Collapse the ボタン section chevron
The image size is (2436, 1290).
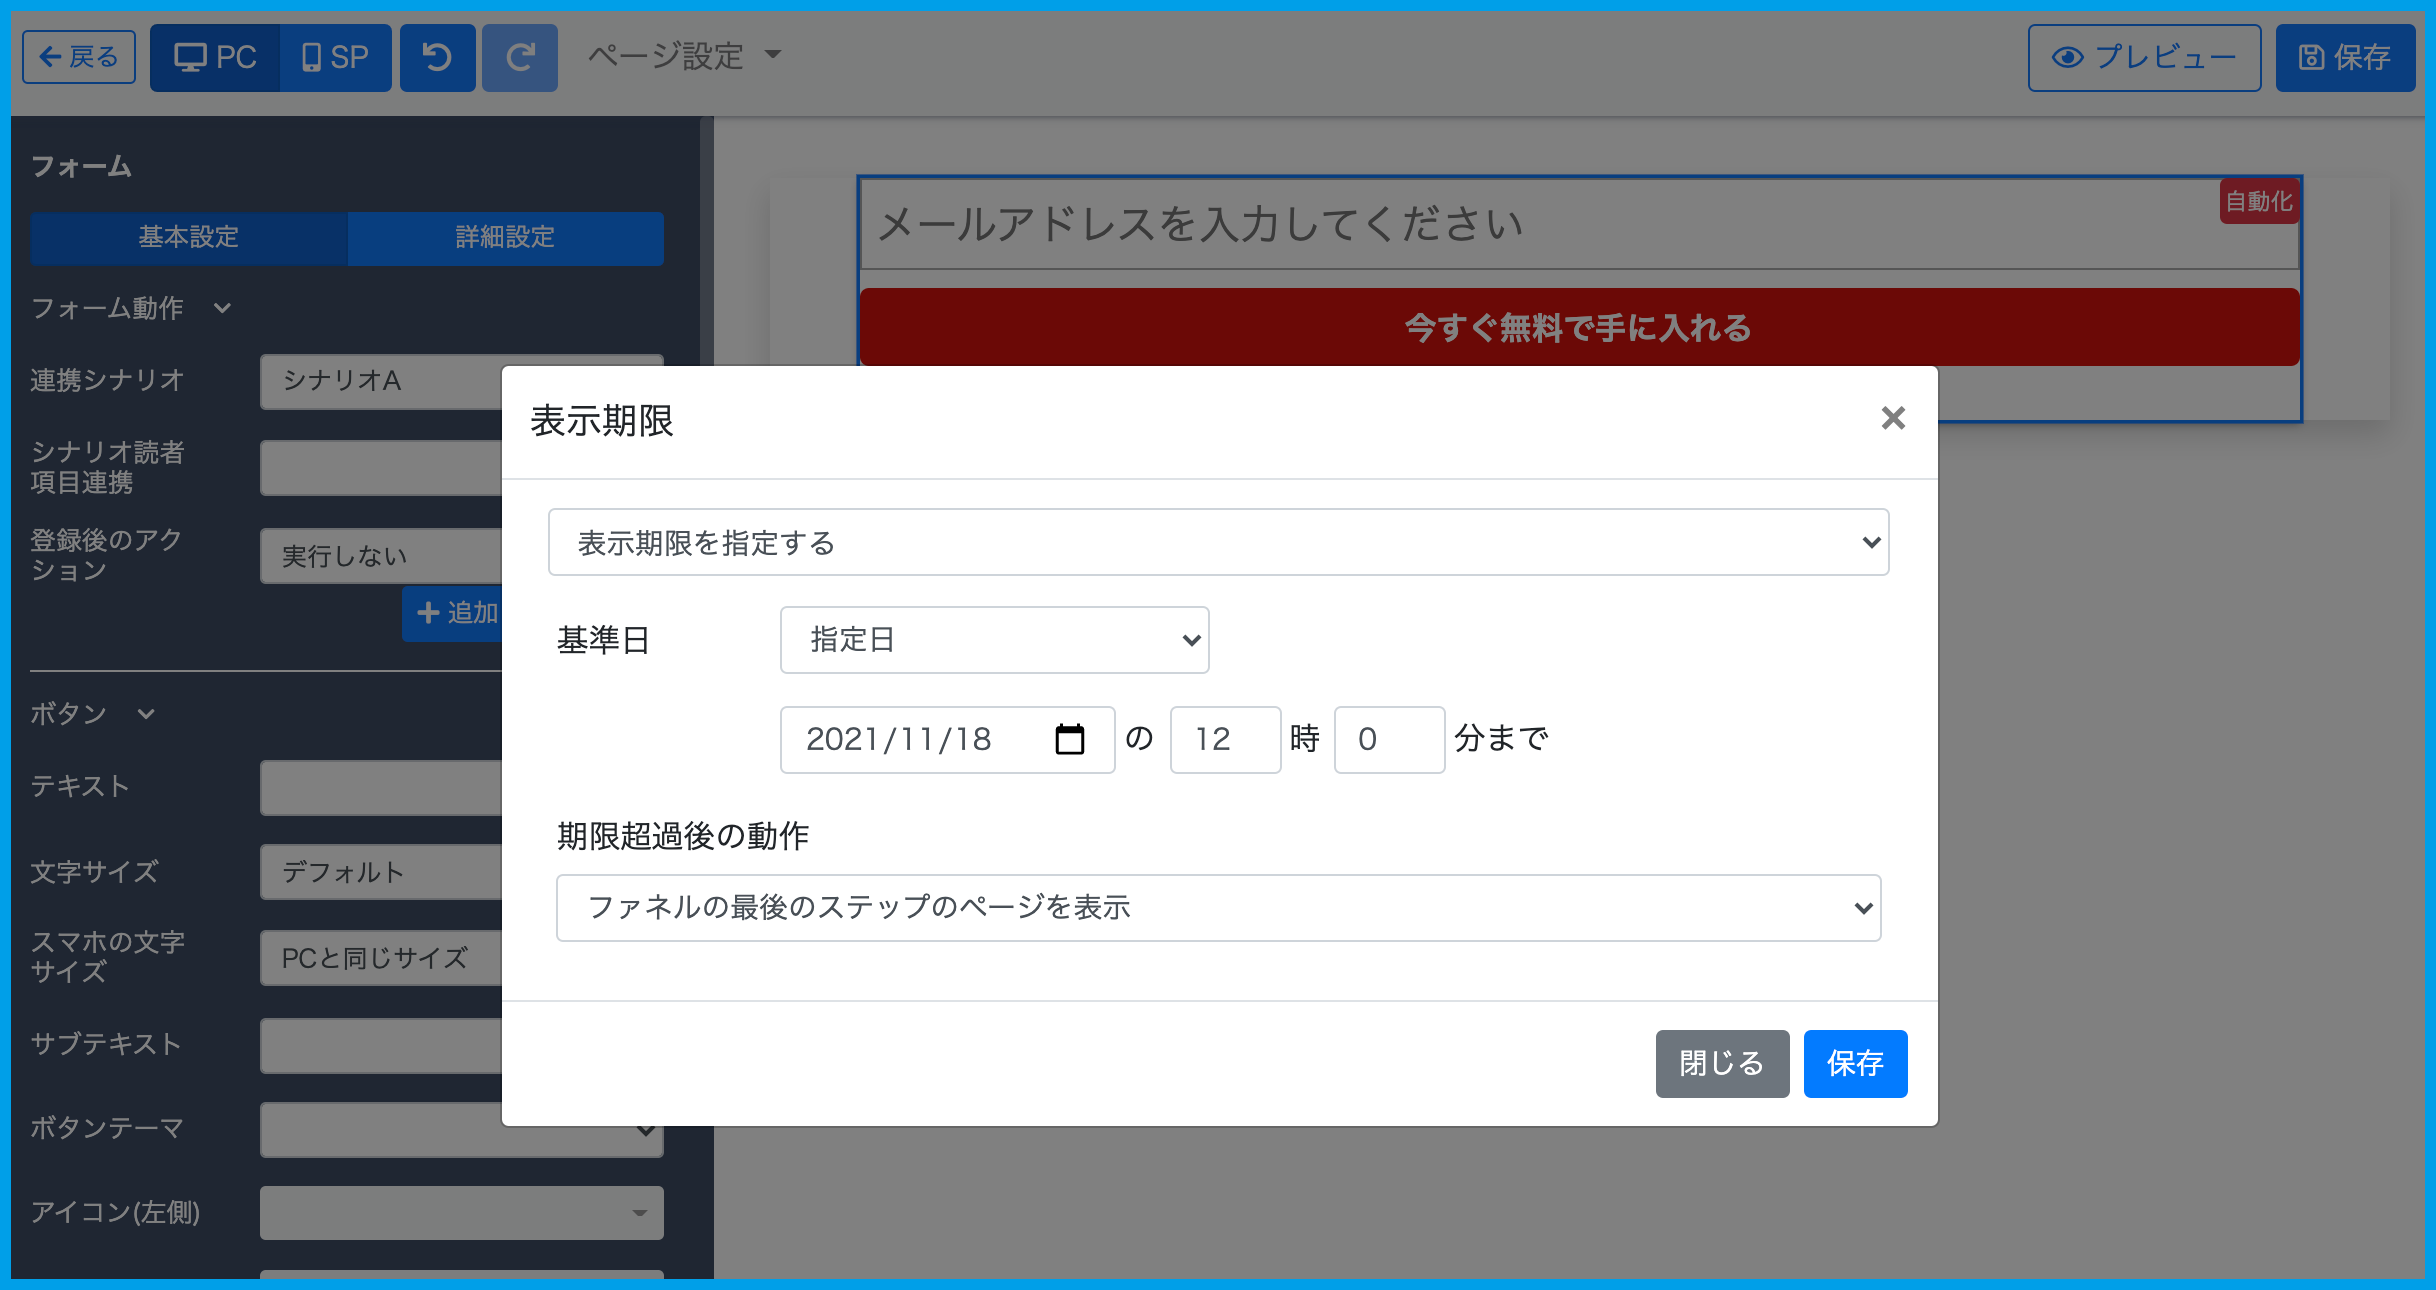[146, 714]
